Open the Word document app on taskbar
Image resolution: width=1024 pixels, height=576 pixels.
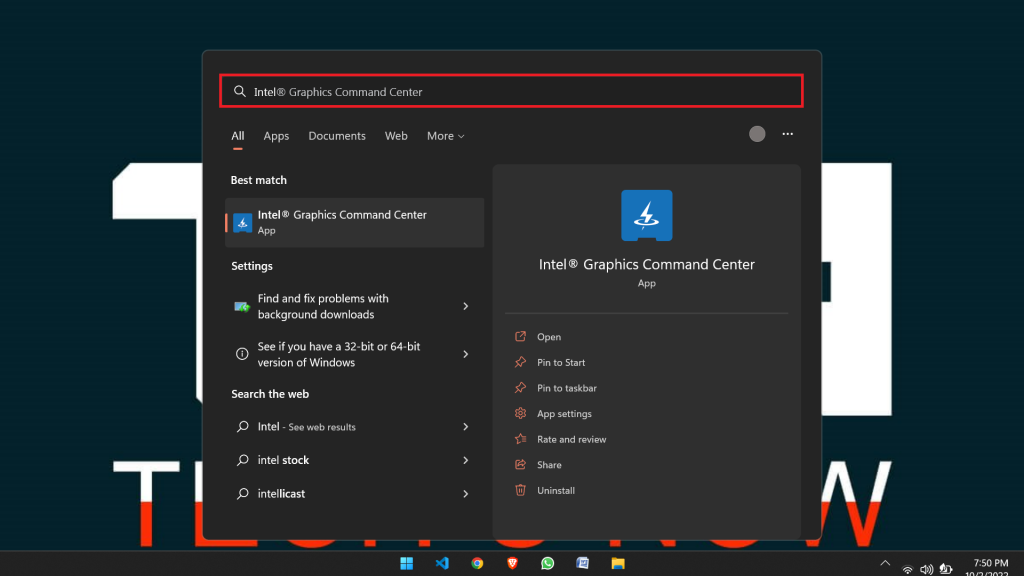[x=583, y=563]
